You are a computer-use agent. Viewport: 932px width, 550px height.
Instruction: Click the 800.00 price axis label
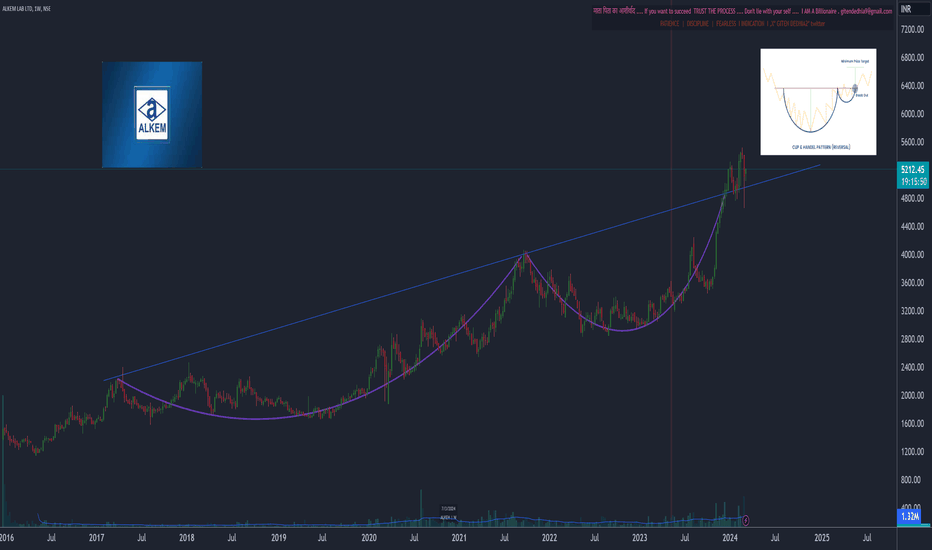pyautogui.click(x=912, y=480)
